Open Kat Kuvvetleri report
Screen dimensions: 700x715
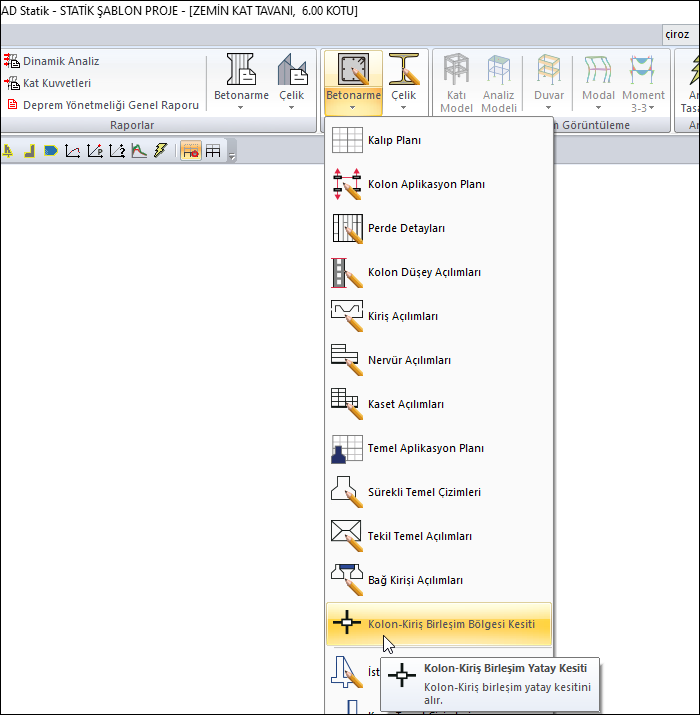pos(47,83)
